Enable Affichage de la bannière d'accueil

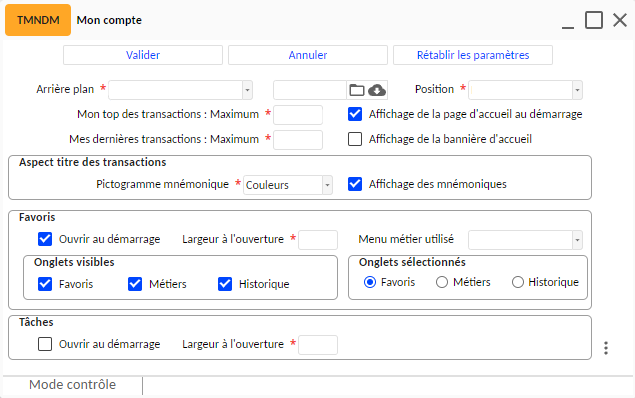355,139
